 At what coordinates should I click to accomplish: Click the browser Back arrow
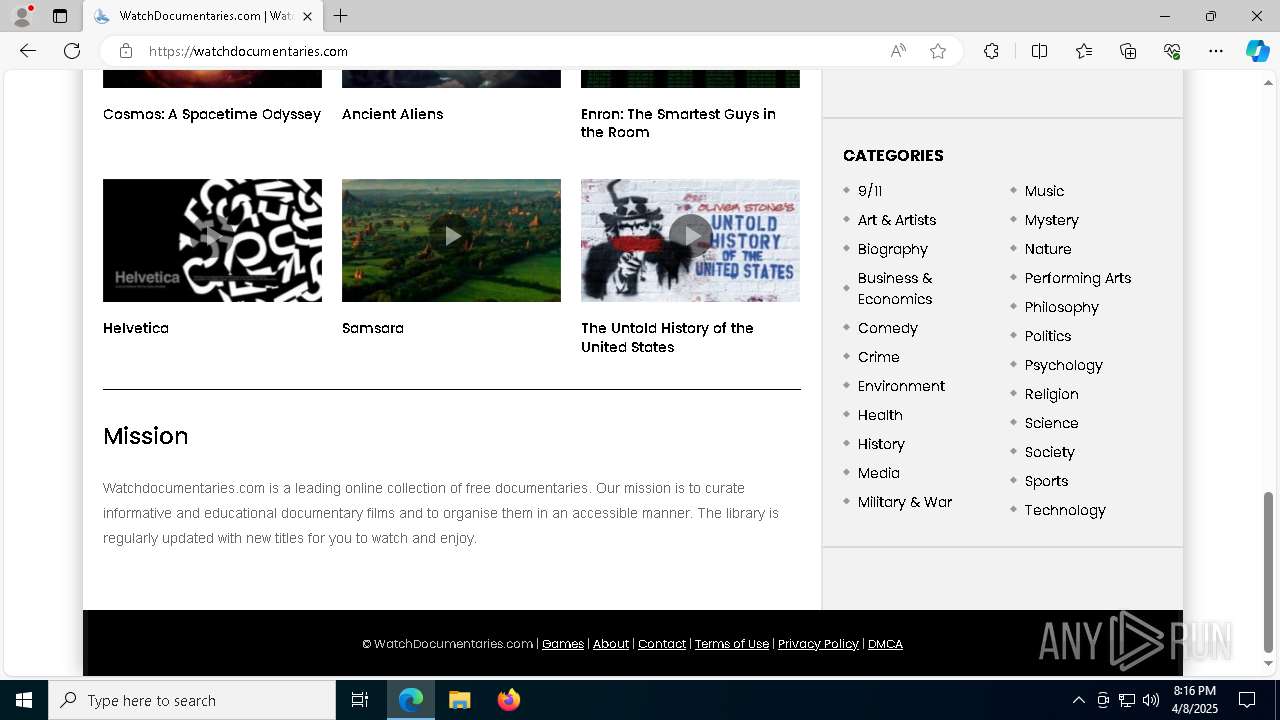point(28,51)
